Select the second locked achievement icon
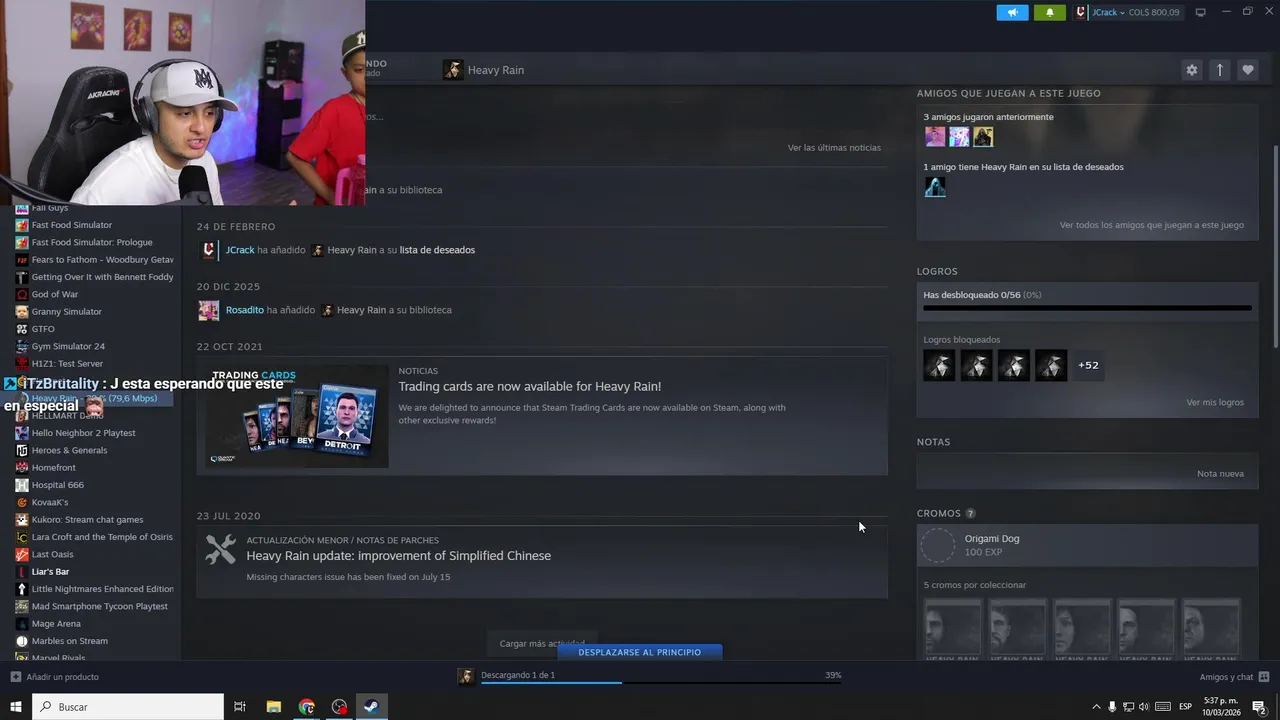Viewport: 1280px width, 720px height. [976, 365]
